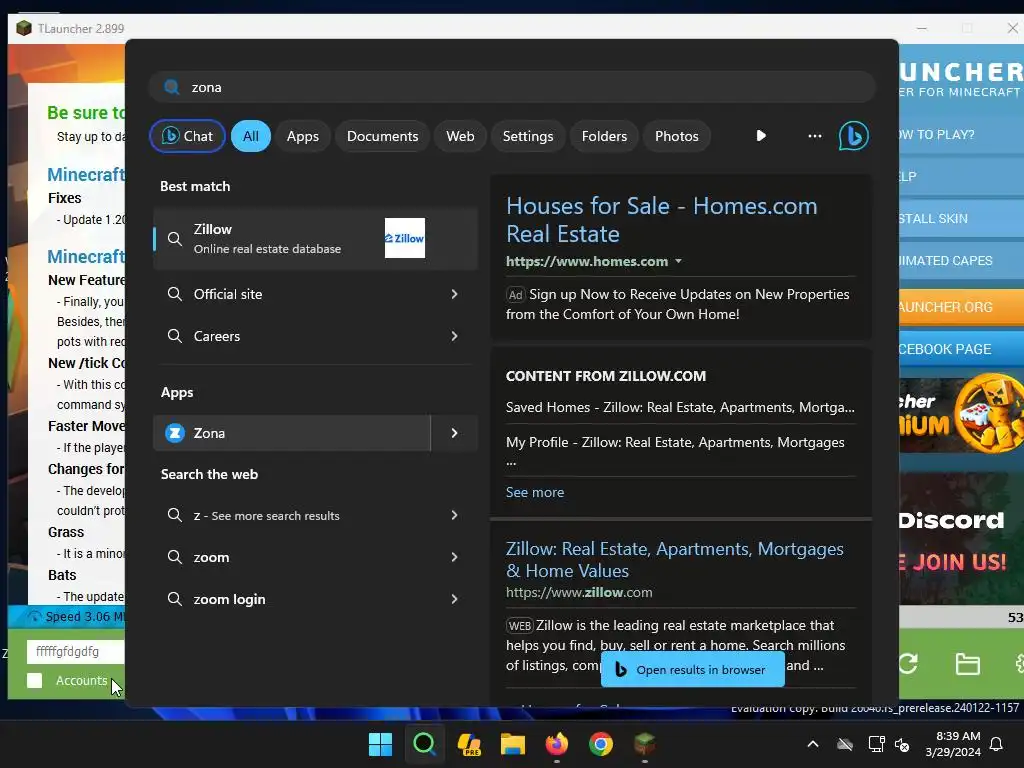Switch to the Documents filter tab
1024x768 pixels.
click(x=382, y=136)
